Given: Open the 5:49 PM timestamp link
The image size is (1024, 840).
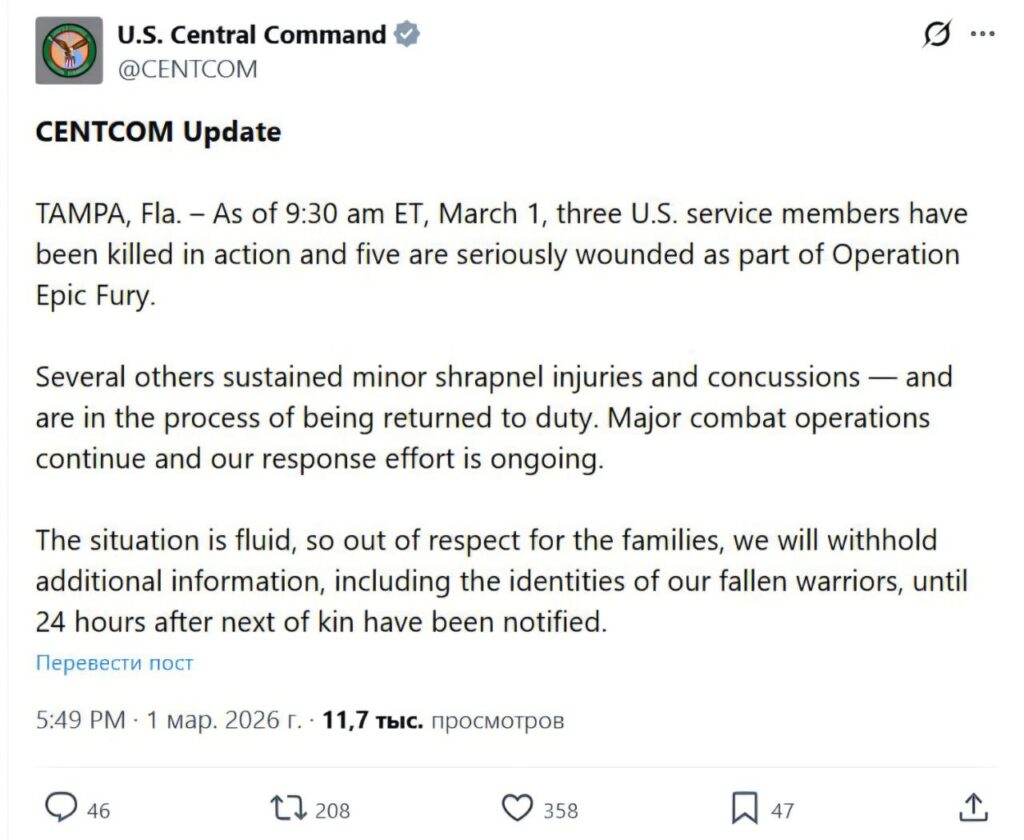Looking at the screenshot, I should [x=80, y=720].
